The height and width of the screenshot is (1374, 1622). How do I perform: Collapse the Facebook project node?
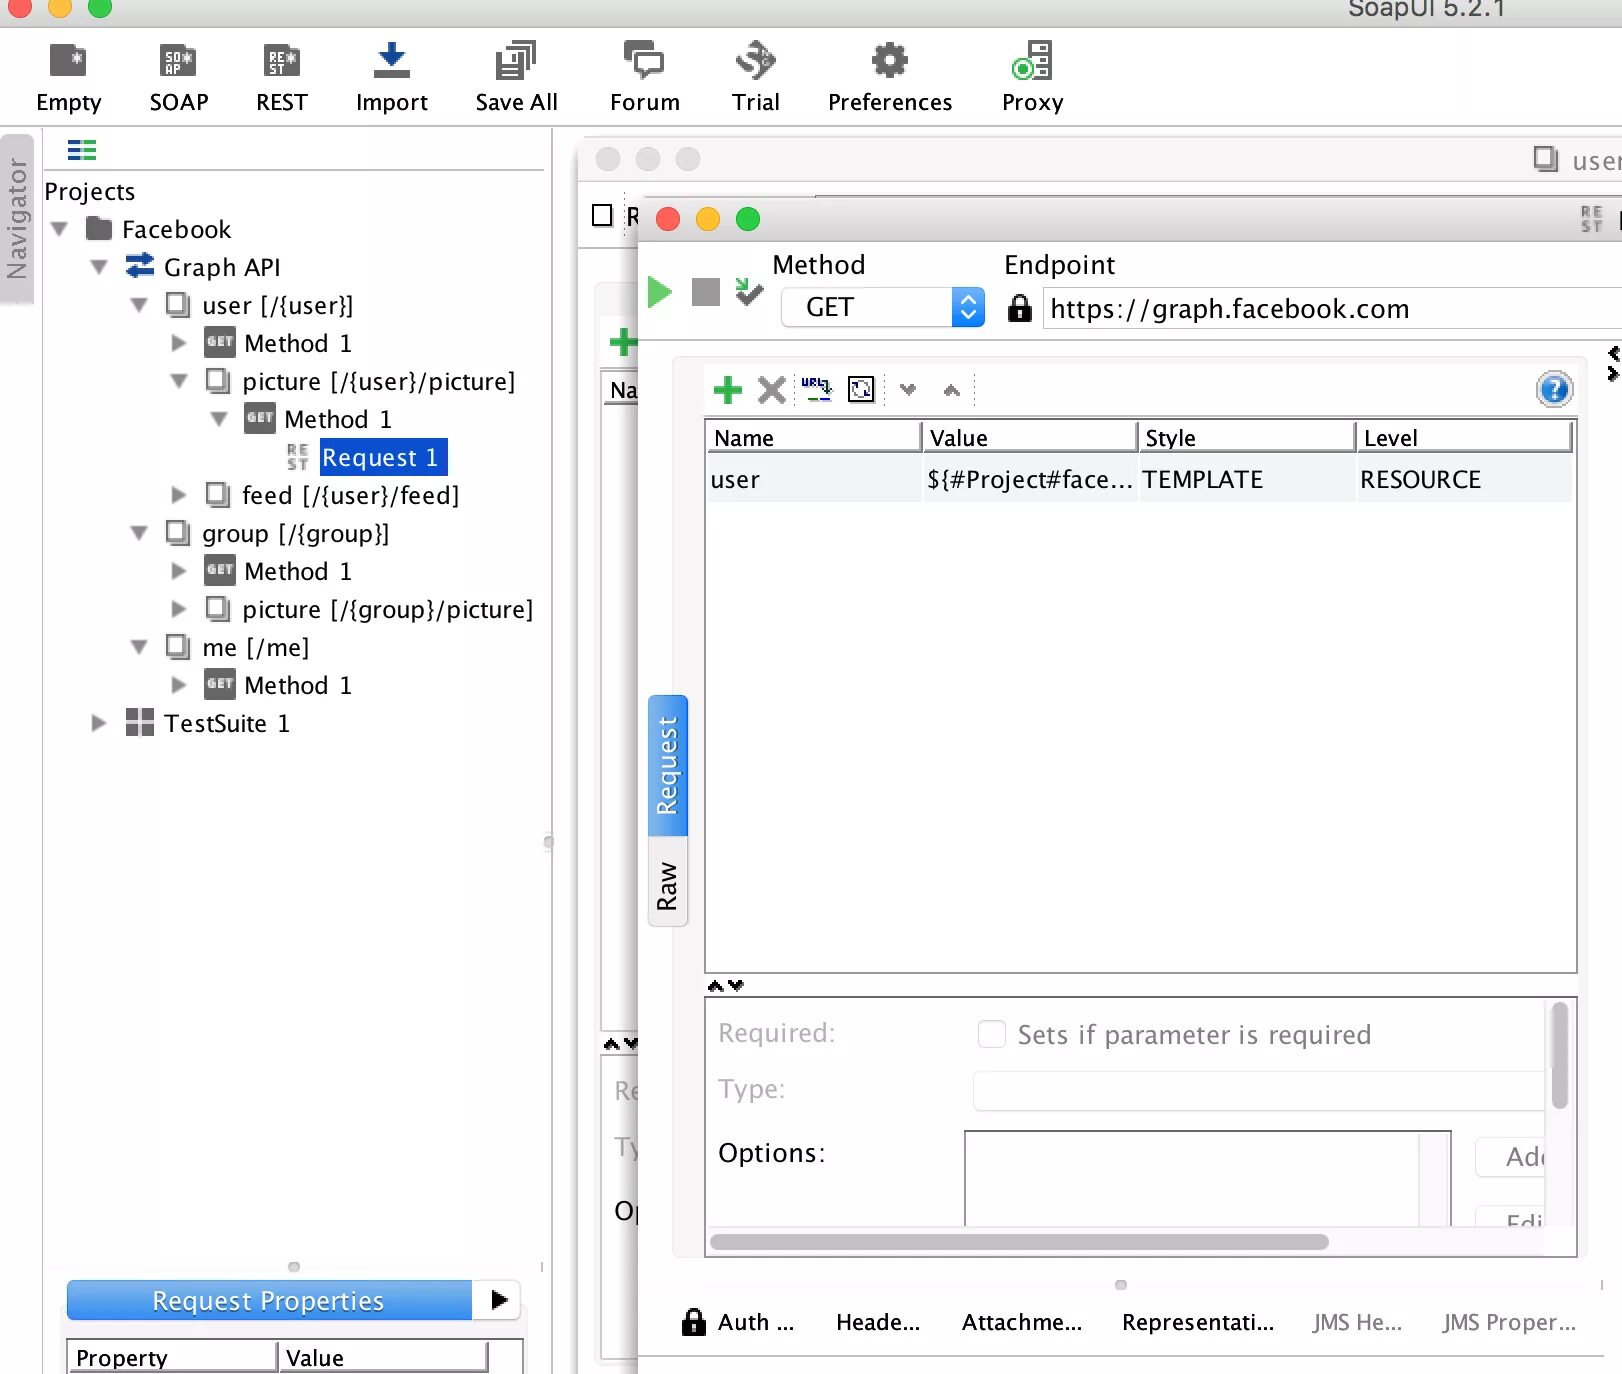59,230
